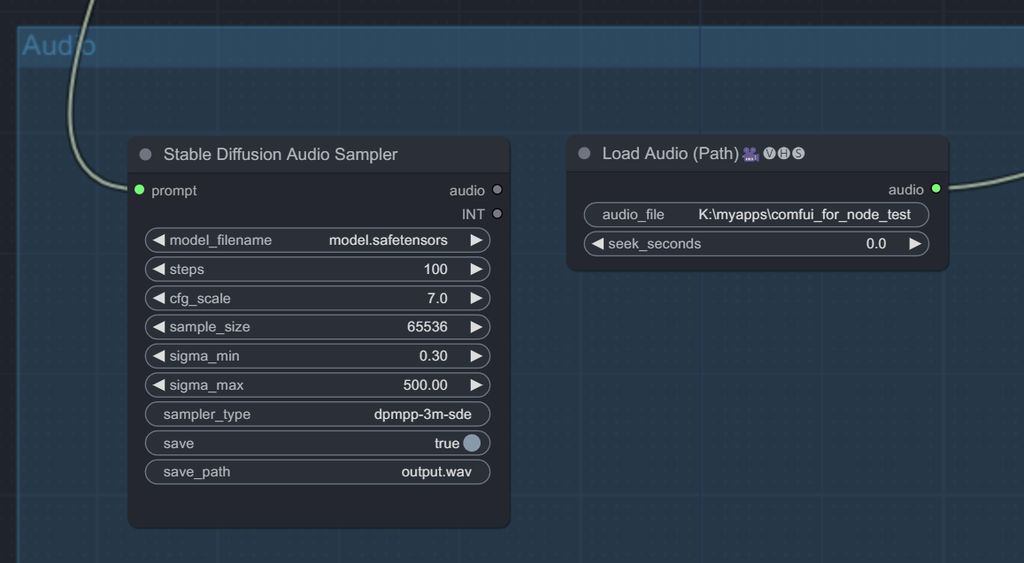Image resolution: width=1024 pixels, height=563 pixels.
Task: Open the sampler_type dpmpp-3m-sde combo
Action: coord(318,414)
